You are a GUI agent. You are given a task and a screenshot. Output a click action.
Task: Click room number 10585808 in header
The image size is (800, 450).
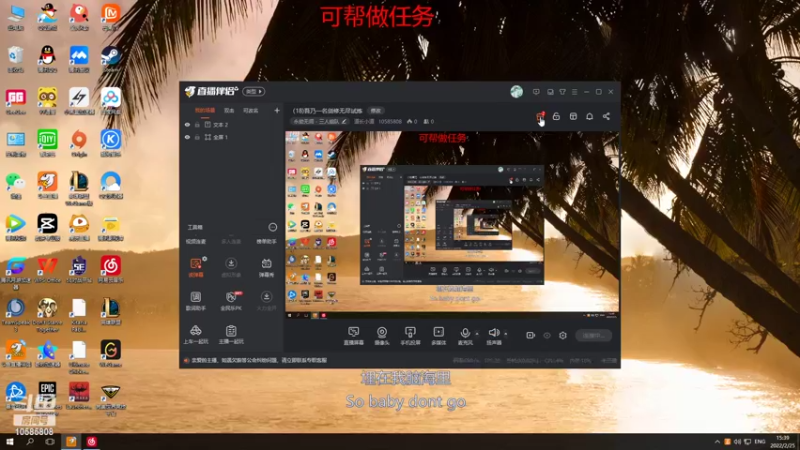point(390,121)
